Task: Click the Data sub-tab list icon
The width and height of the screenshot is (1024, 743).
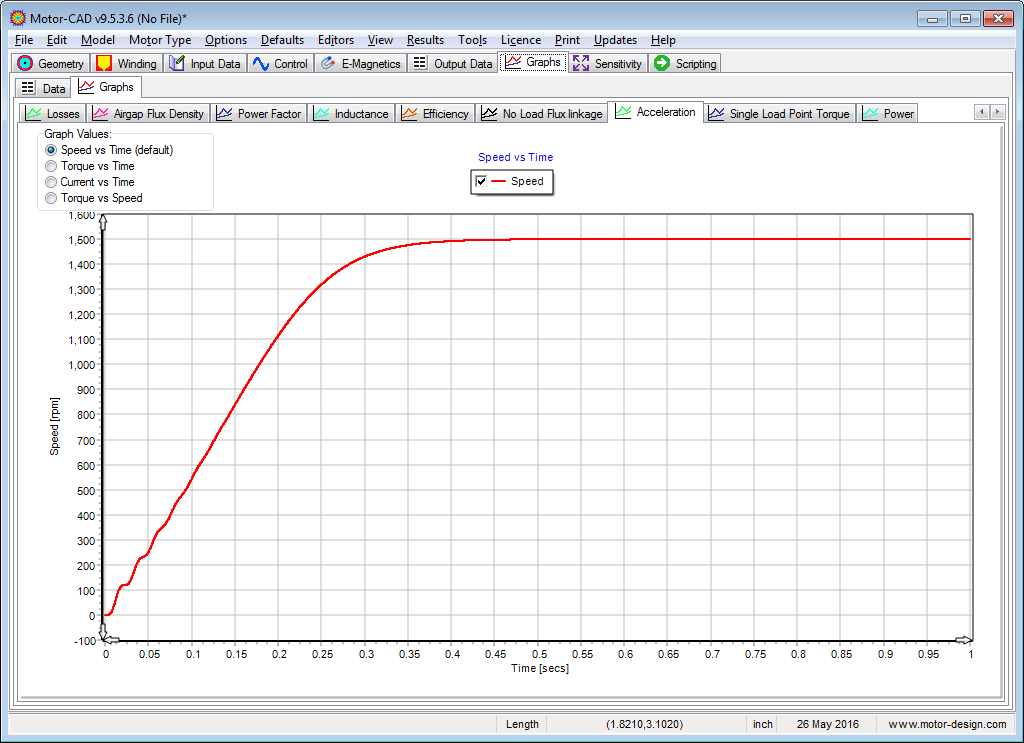Action: tap(27, 87)
